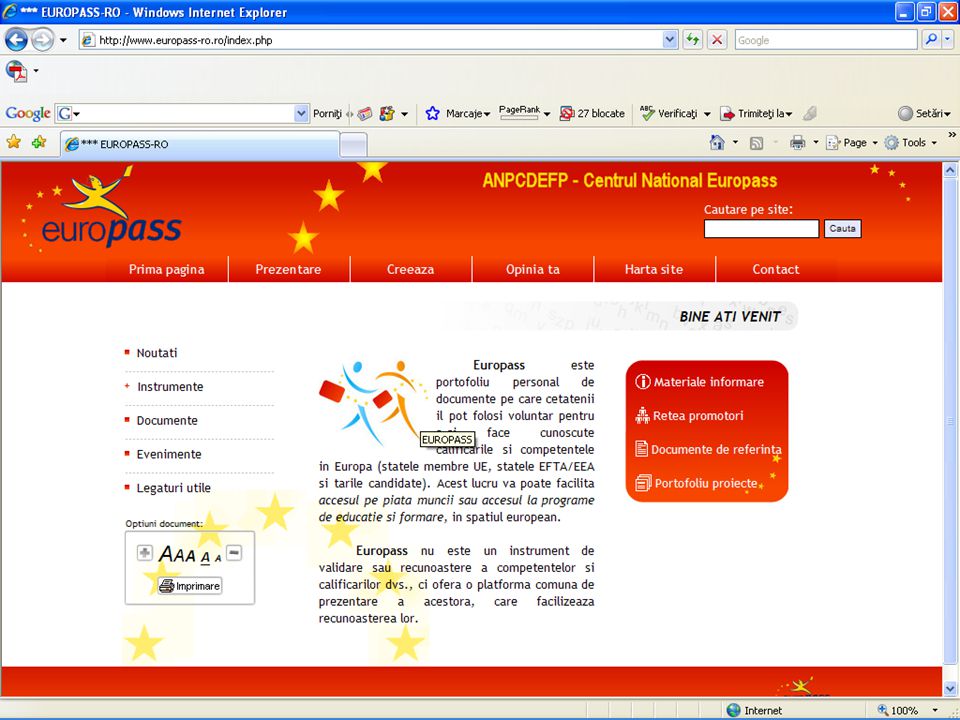
Task: Click the browser Forward arrow button
Action: pyautogui.click(x=42, y=40)
